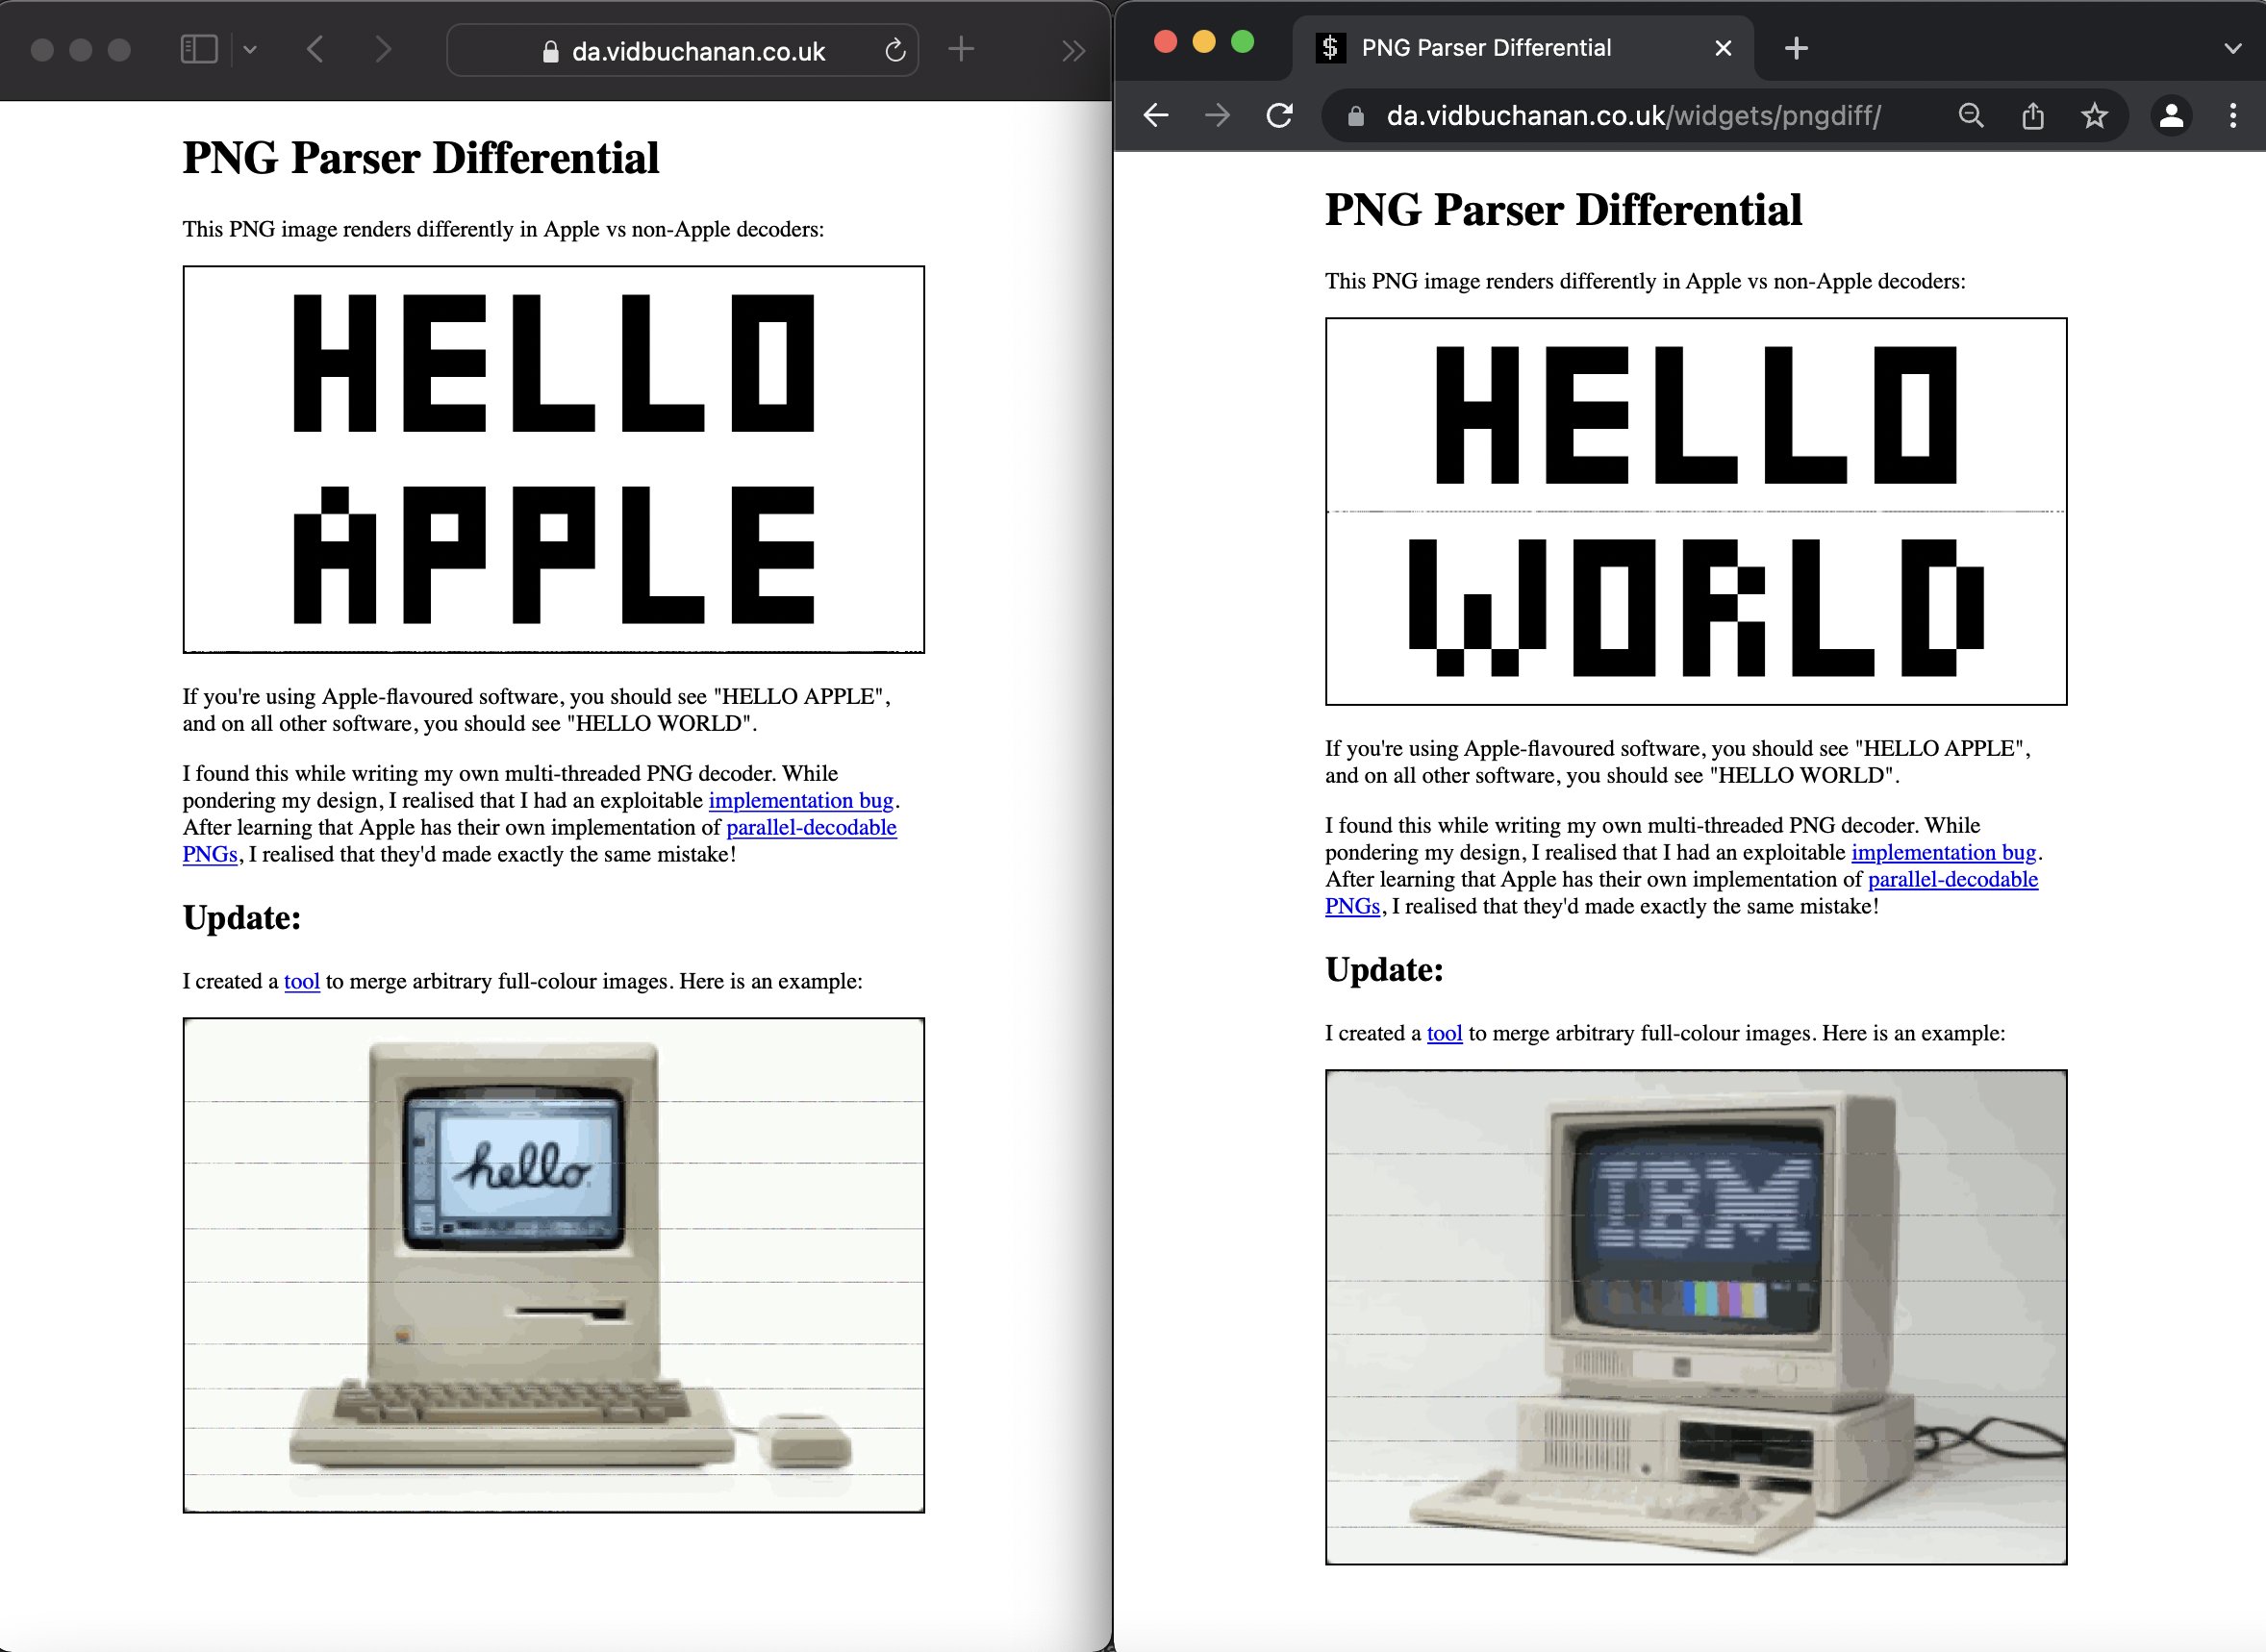Click Chrome's yellow minimize window button
Viewport: 2266px width, 1652px height.
click(x=1204, y=41)
